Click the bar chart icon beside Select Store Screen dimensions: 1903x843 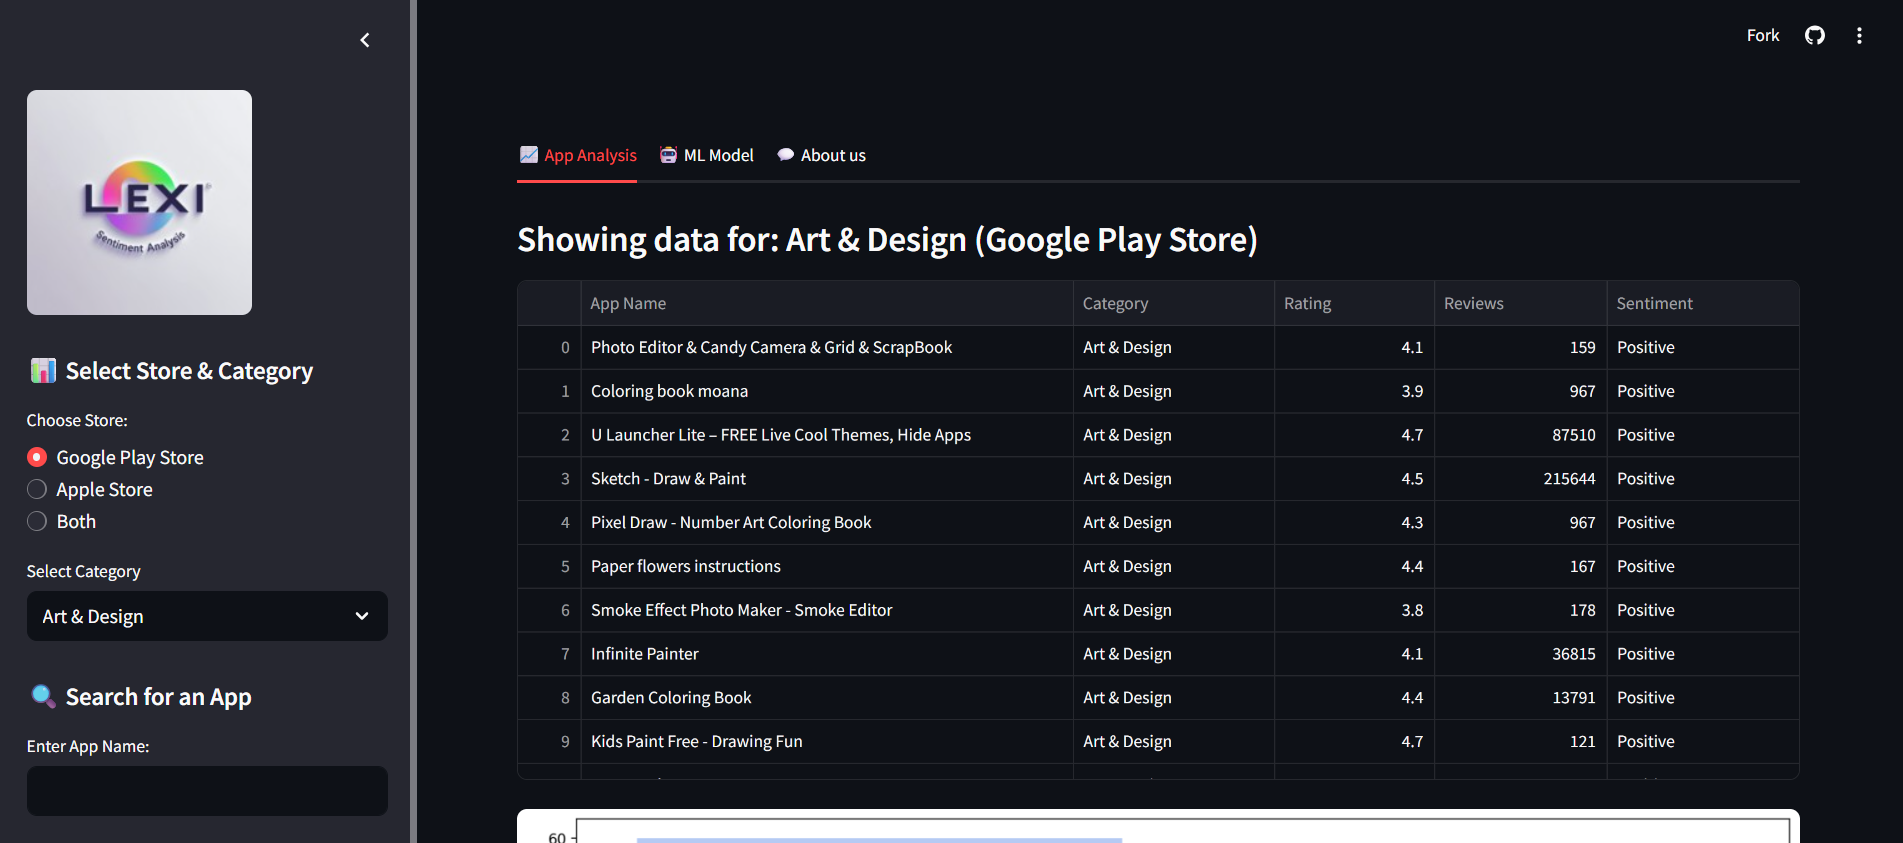[43, 371]
